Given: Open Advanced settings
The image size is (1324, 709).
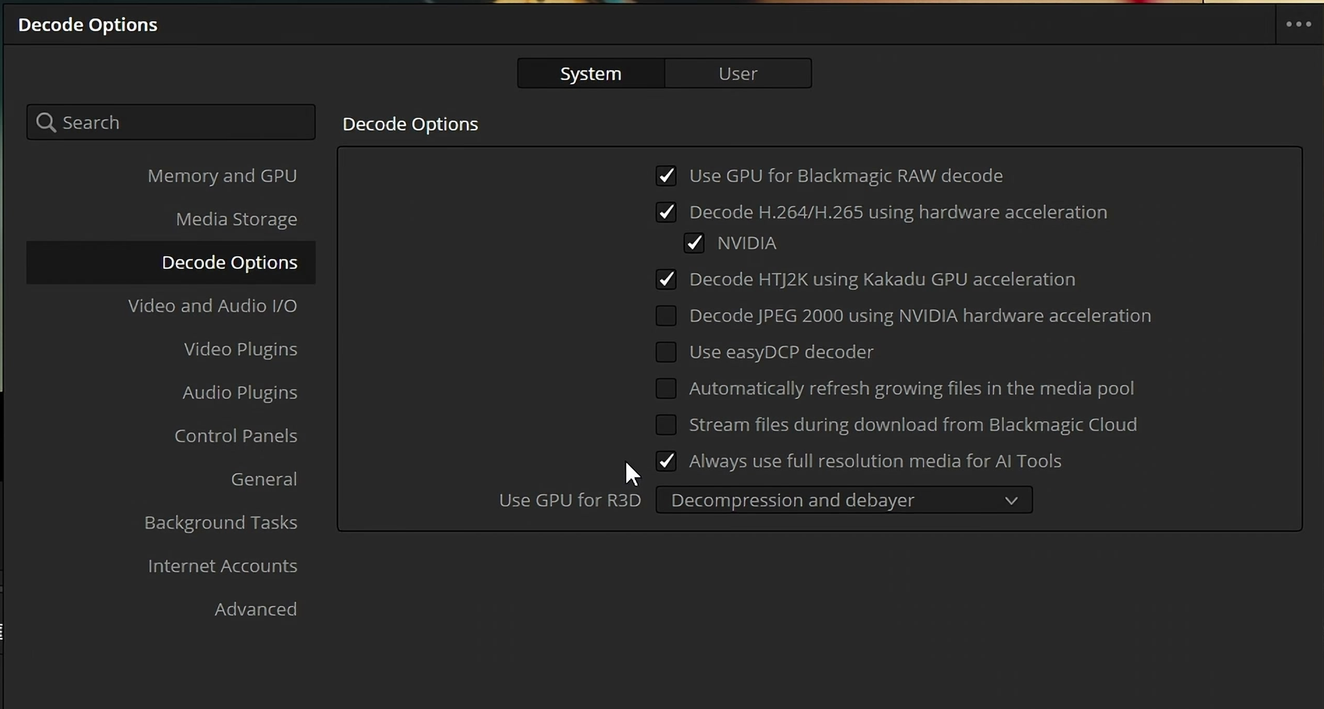Looking at the screenshot, I should (x=256, y=609).
